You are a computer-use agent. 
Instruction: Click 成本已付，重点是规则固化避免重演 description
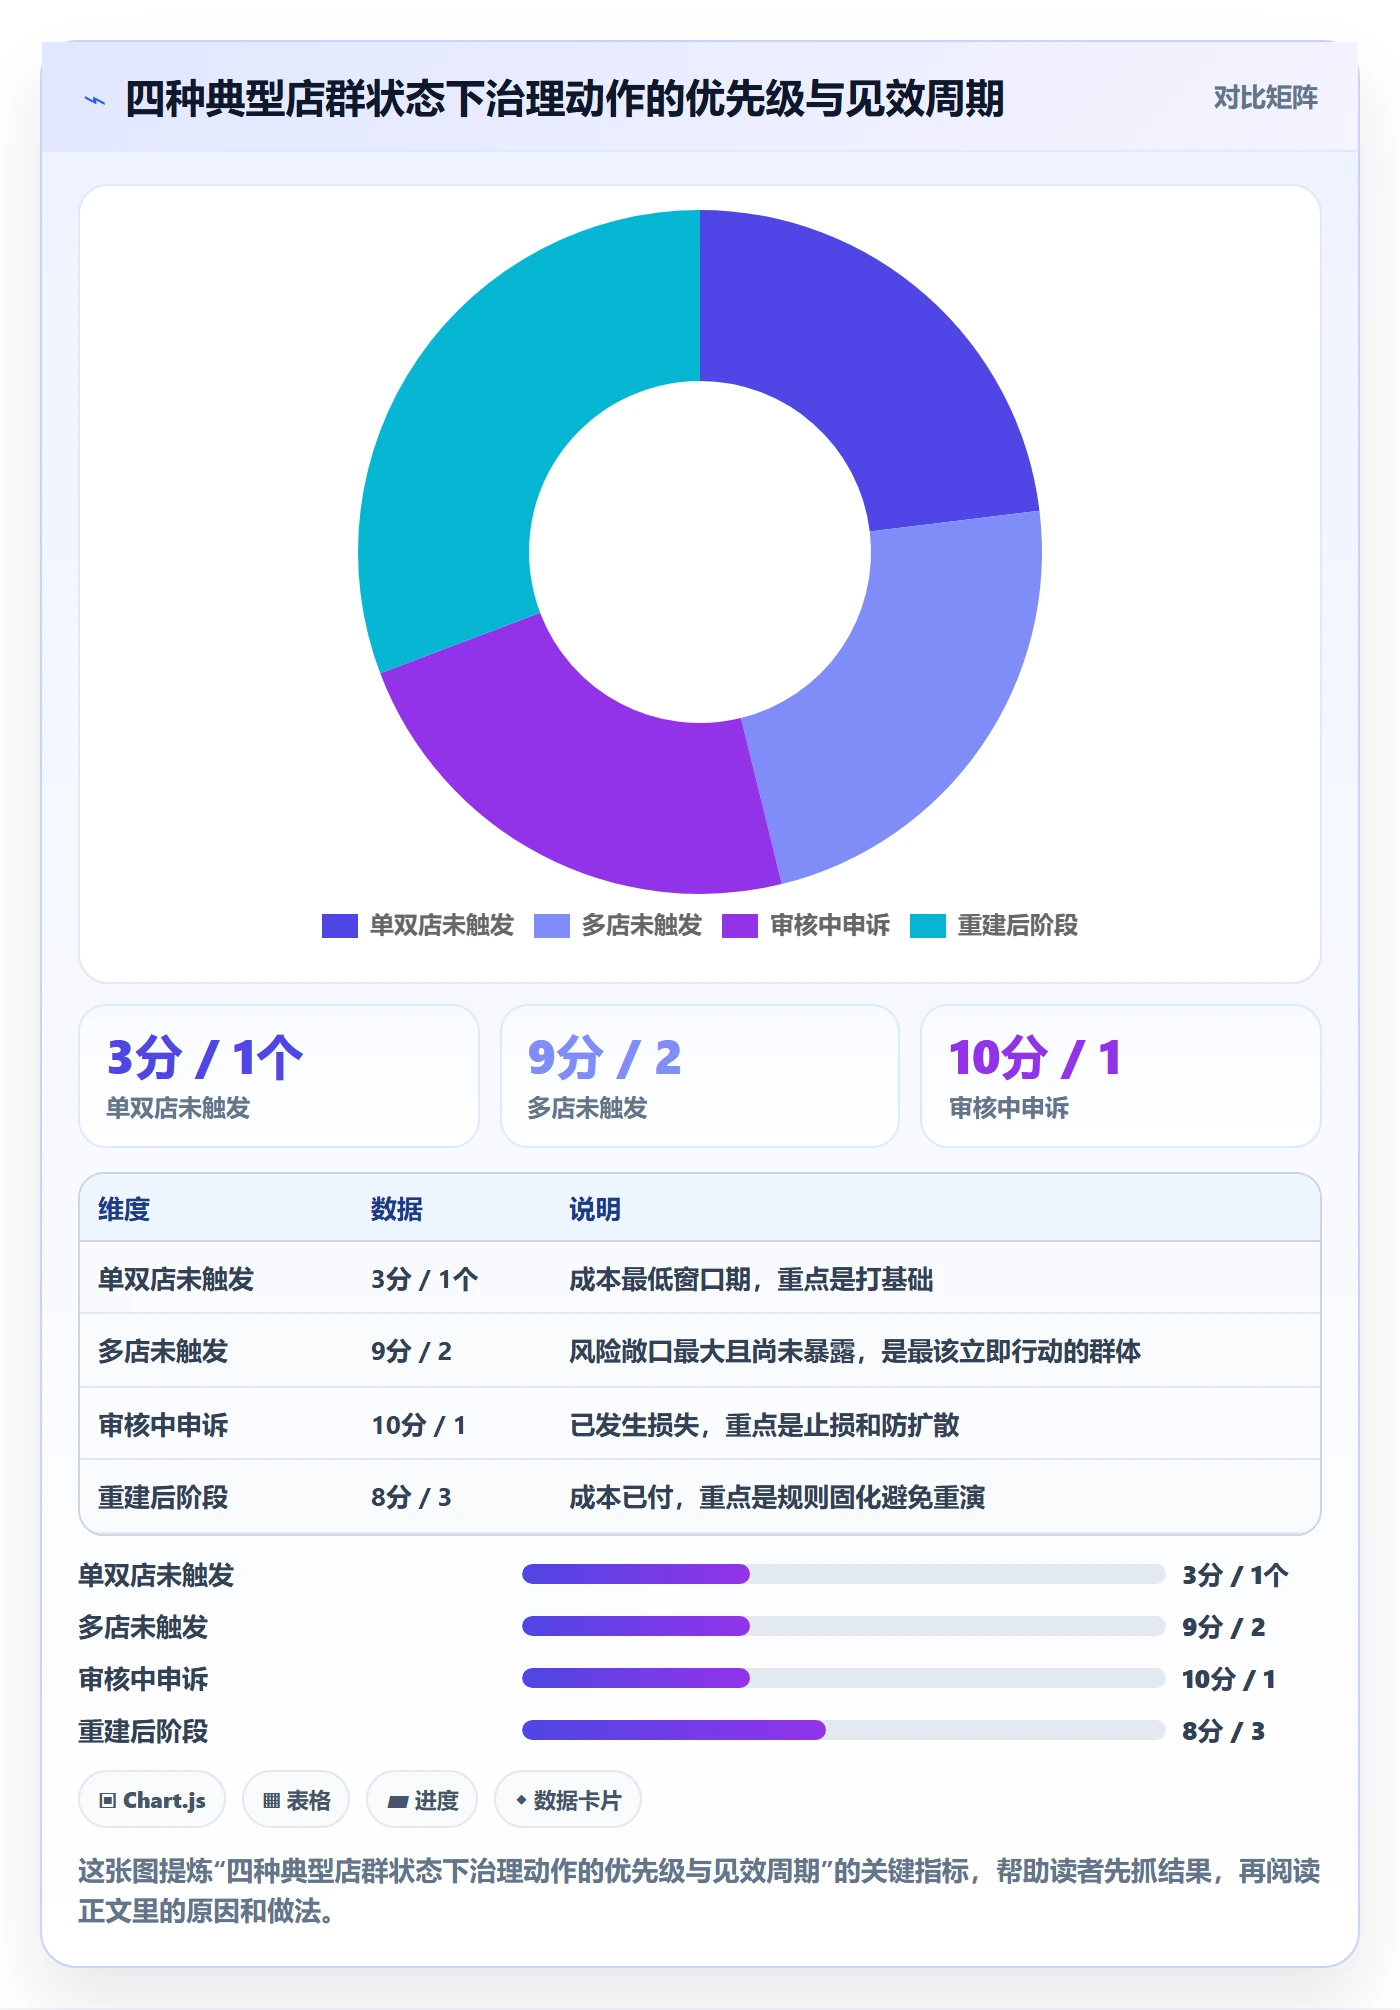pos(777,1497)
